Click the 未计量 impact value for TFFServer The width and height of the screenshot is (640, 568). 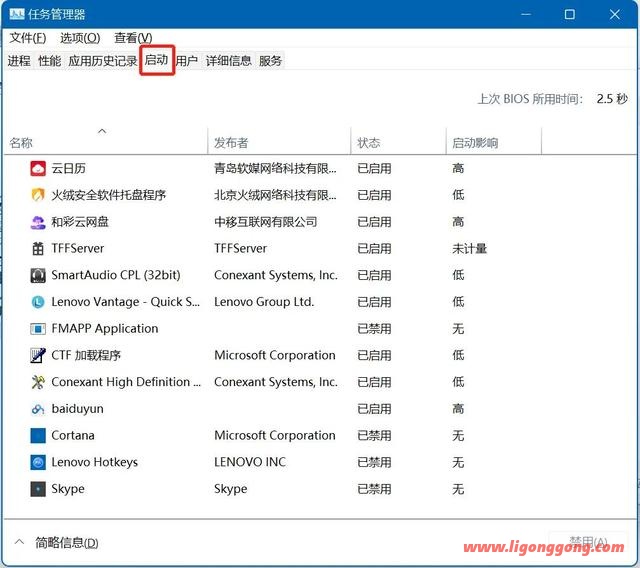click(469, 248)
